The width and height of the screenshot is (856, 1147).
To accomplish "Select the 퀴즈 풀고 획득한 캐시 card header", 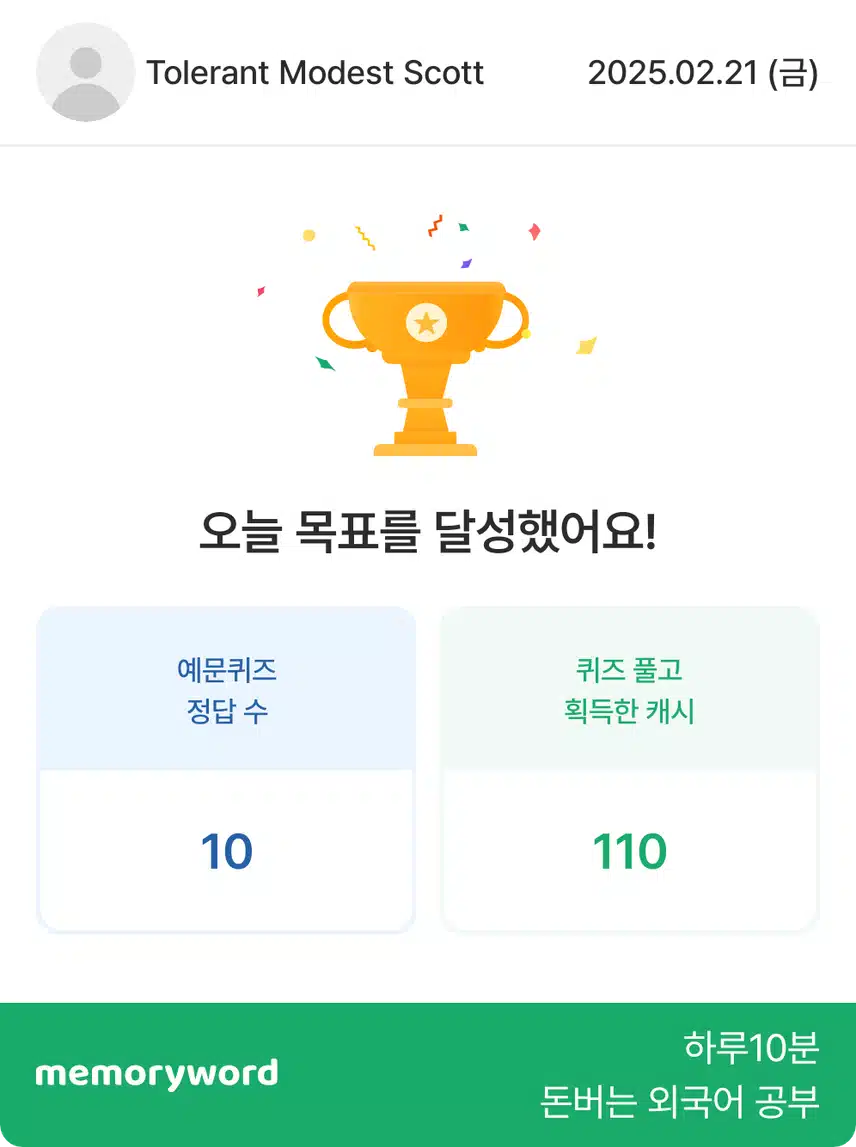I will coord(629,689).
